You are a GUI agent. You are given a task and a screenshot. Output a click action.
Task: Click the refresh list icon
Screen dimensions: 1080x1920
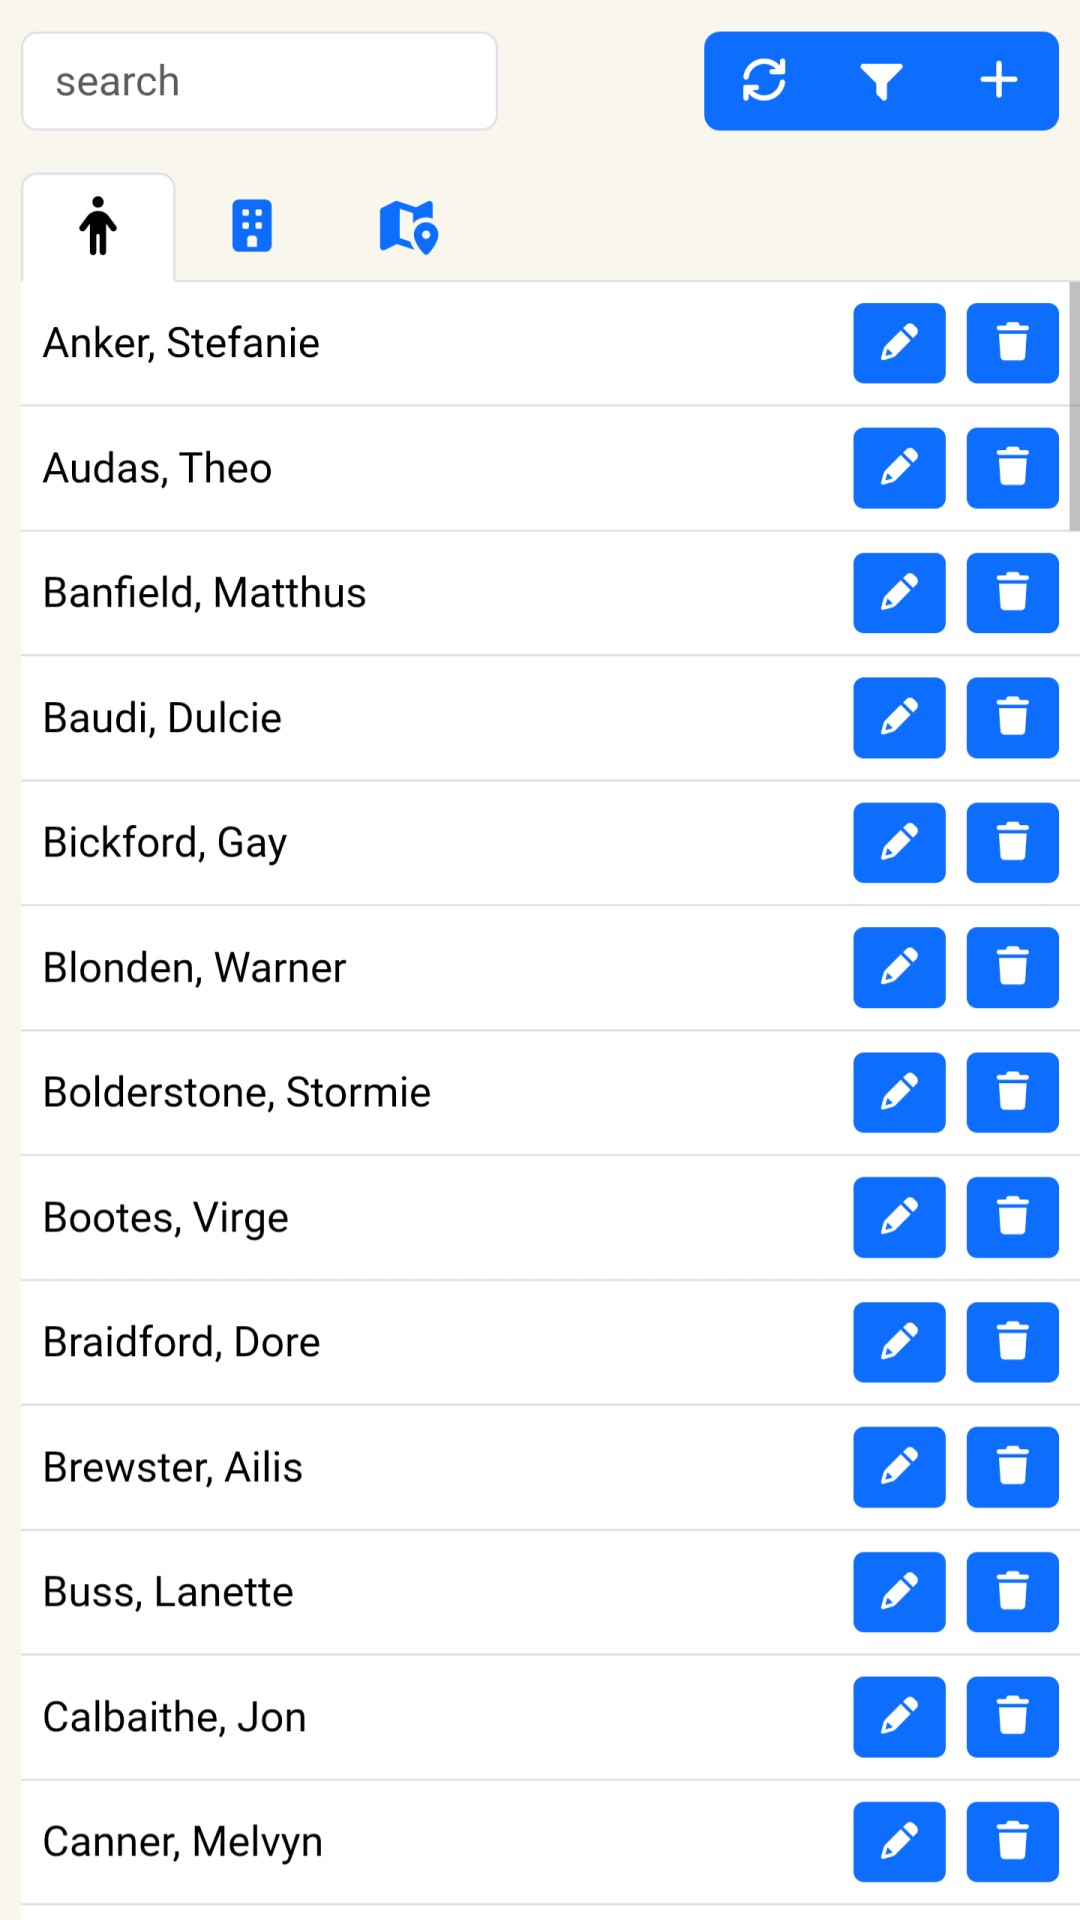764,81
